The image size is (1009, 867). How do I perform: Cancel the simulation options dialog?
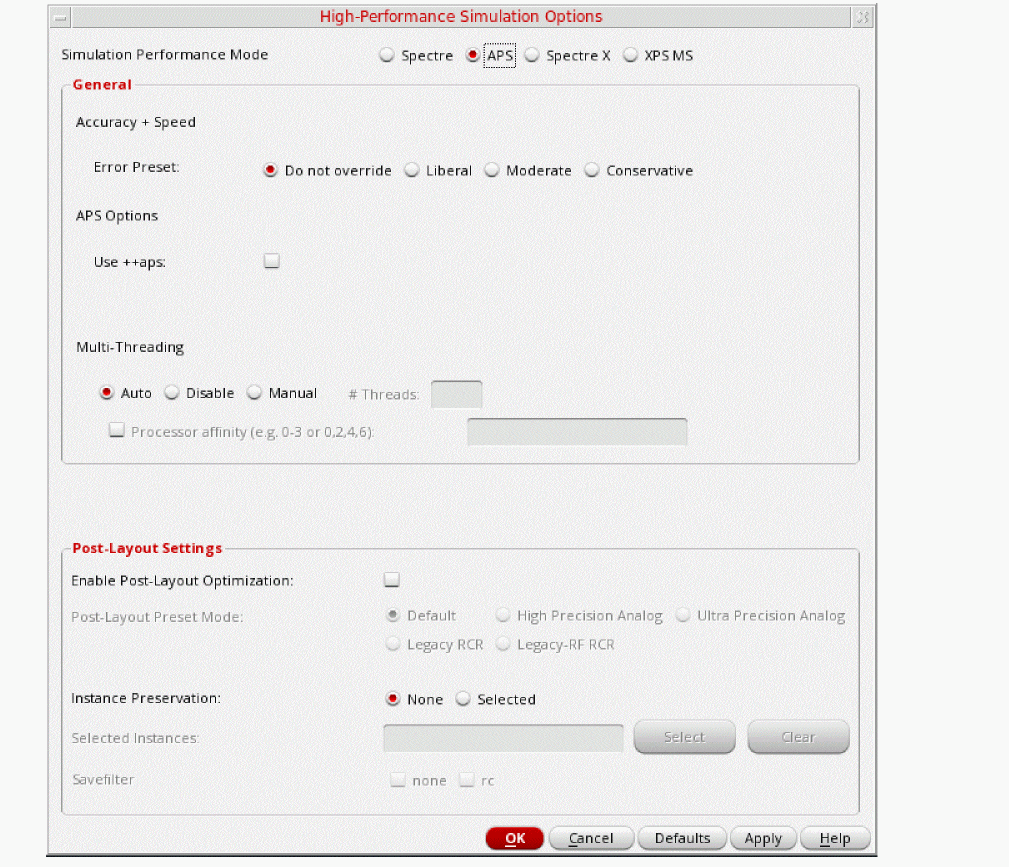point(591,838)
